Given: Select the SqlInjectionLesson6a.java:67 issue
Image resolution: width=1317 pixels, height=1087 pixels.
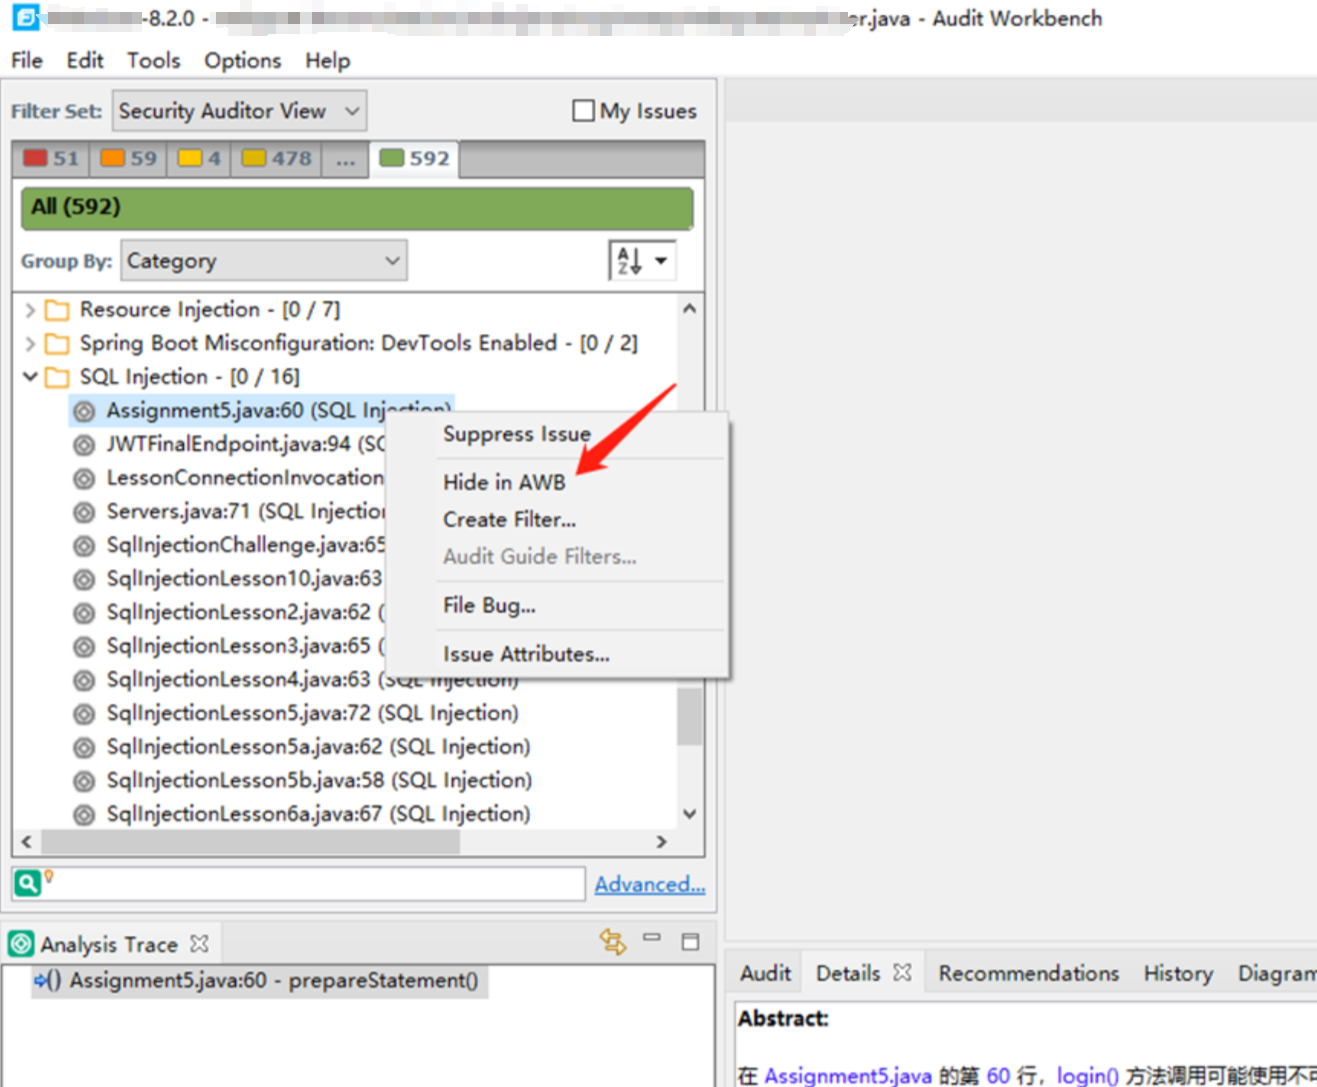Looking at the screenshot, I should pos(319,814).
